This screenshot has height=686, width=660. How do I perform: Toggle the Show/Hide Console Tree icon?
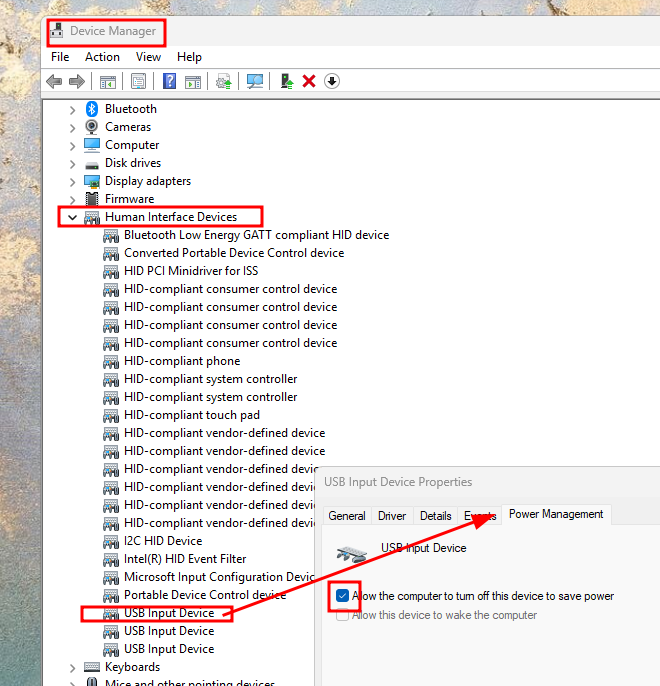tap(107, 81)
